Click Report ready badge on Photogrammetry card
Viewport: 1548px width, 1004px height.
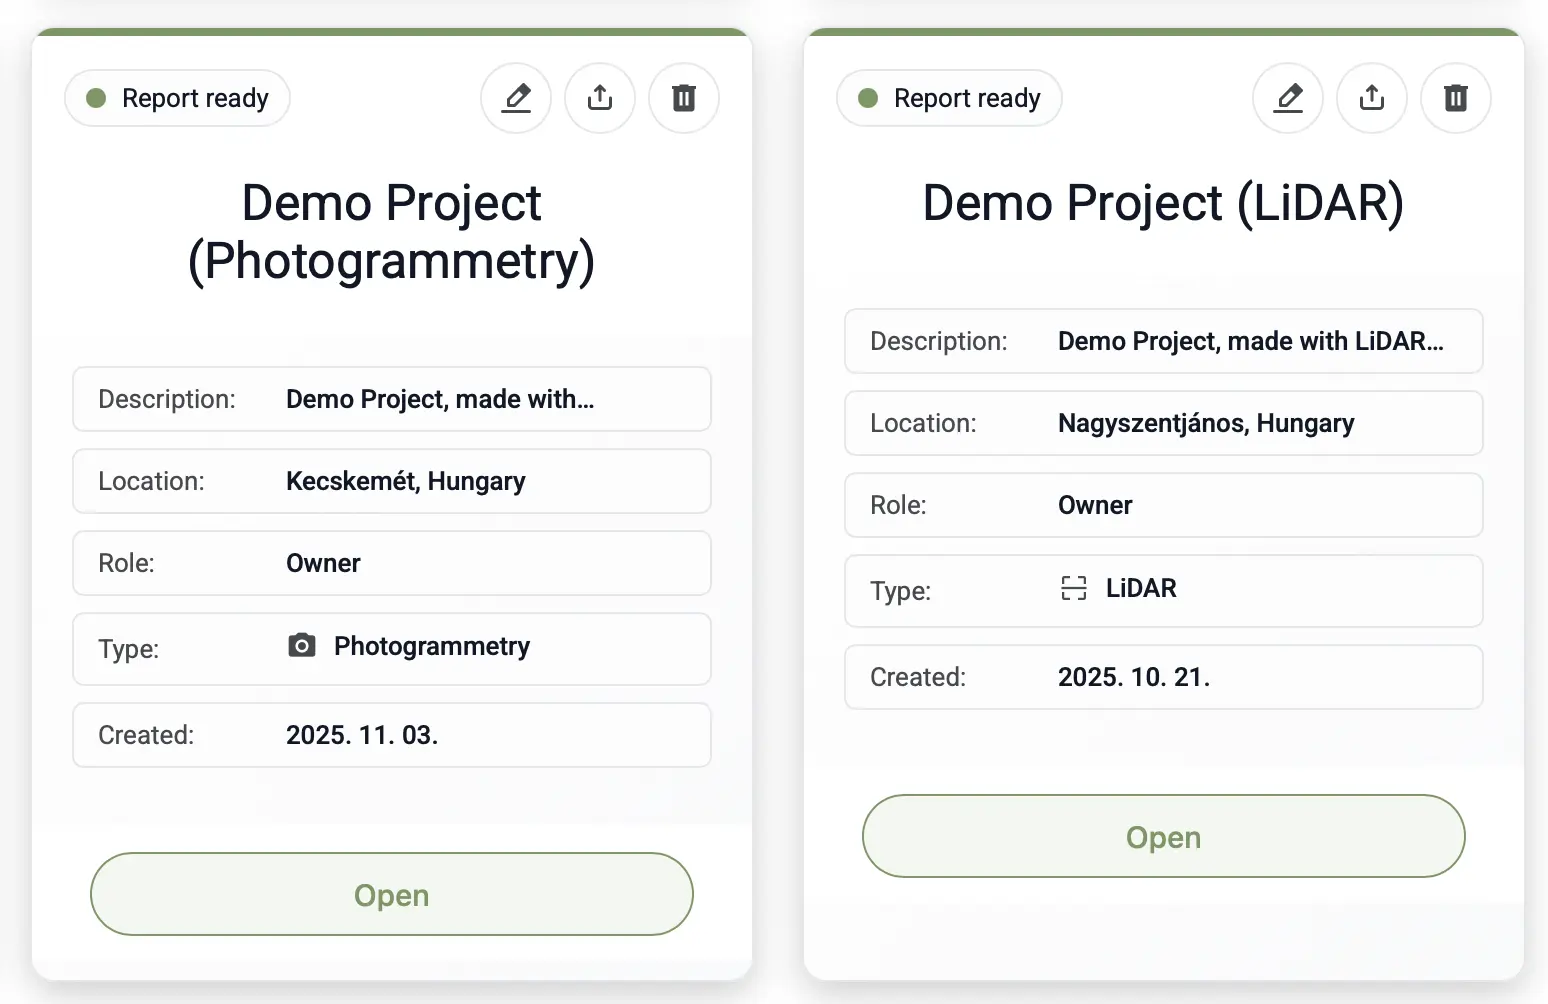[178, 98]
